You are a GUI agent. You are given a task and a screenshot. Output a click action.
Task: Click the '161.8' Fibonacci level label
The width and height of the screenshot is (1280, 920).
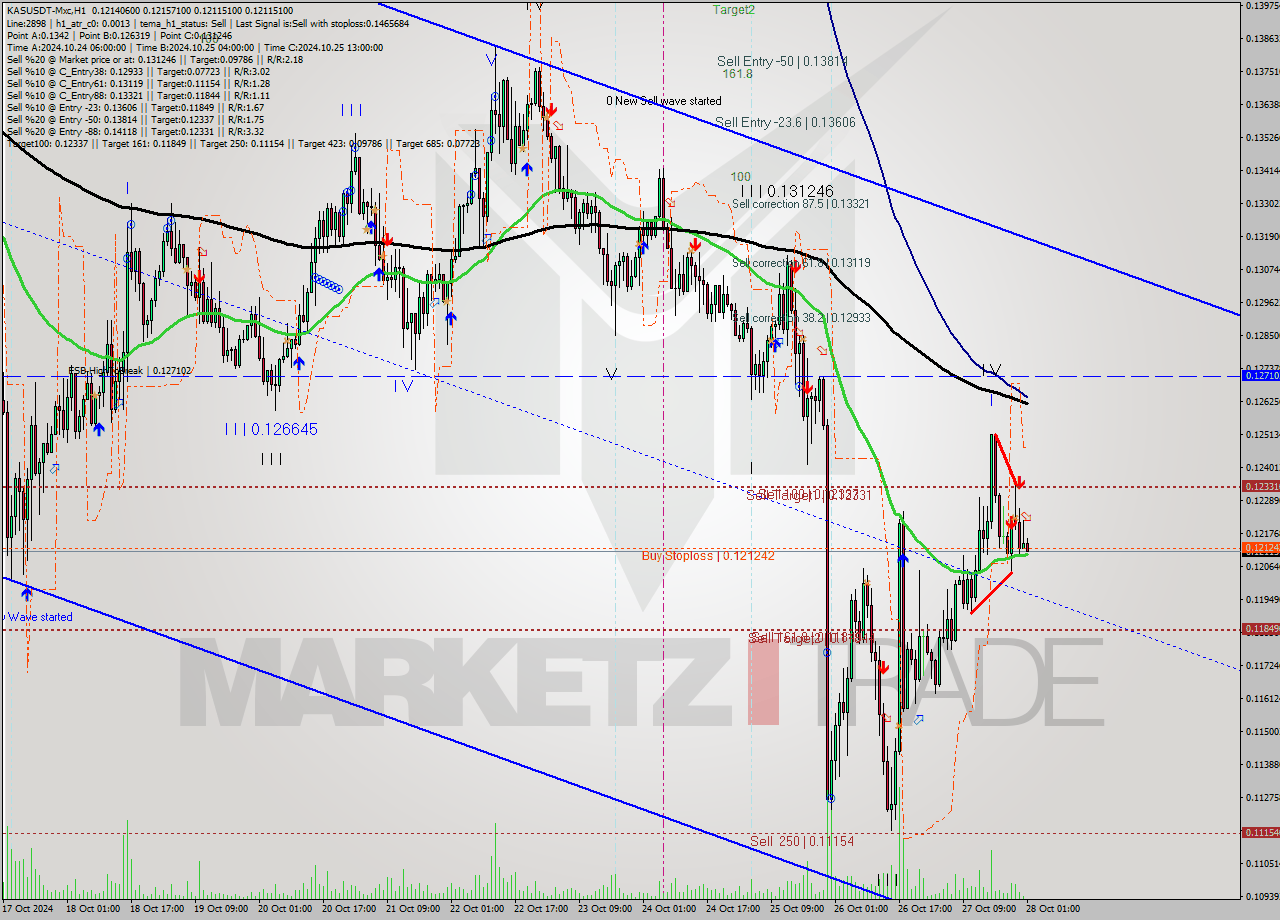click(736, 74)
